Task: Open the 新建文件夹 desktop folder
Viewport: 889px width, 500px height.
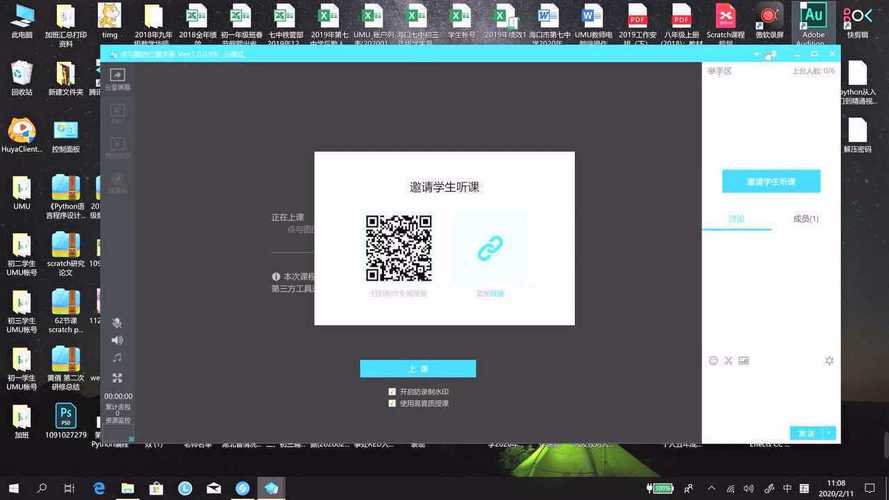Action: (66, 78)
